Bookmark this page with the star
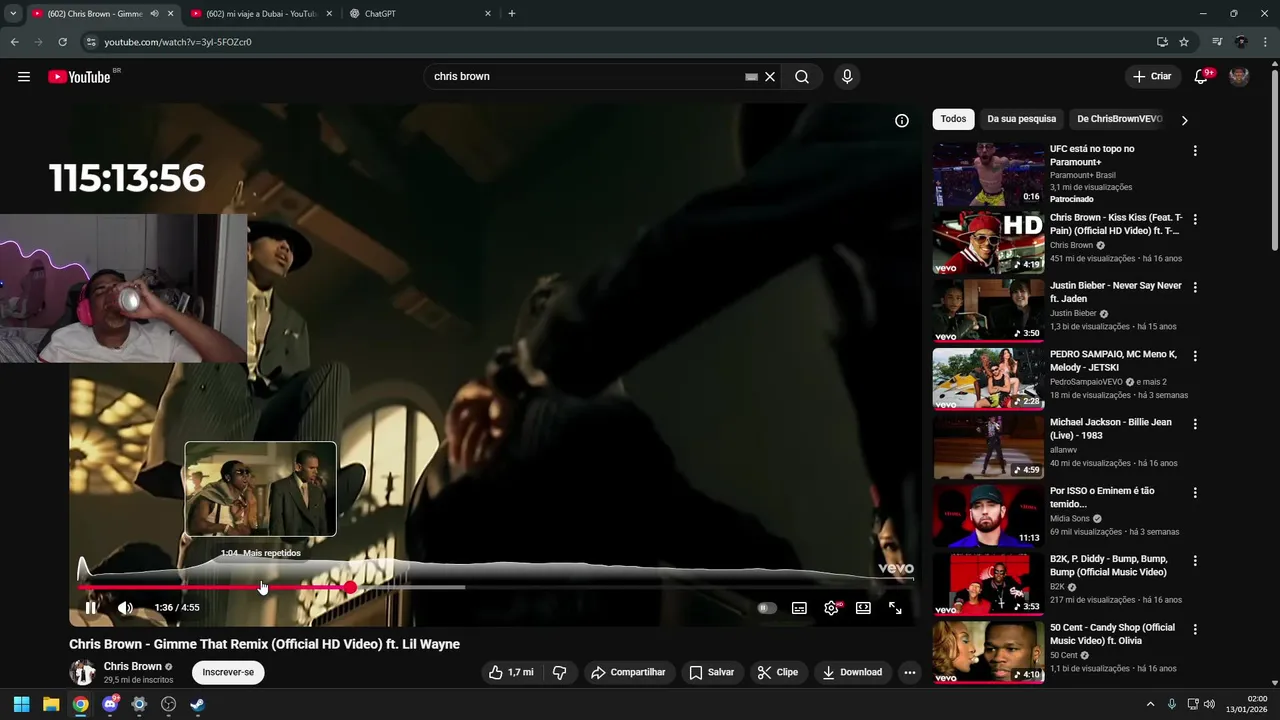Screen dimensions: 1280x720 coord(1184,42)
